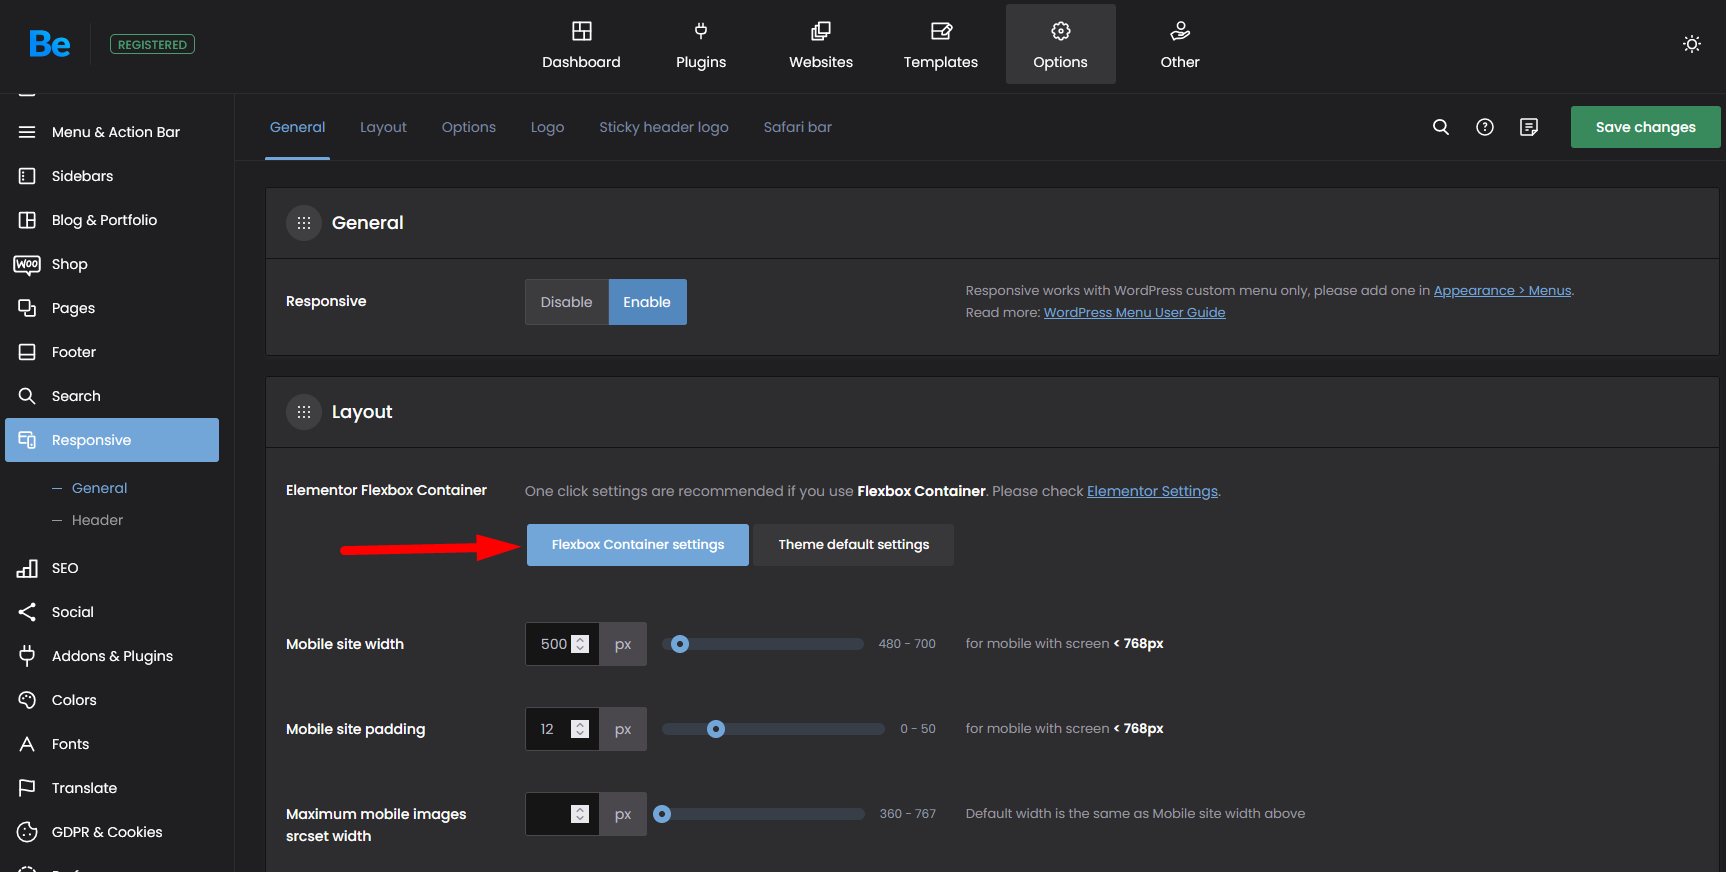1726x872 pixels.
Task: Open Responsive section in sidebar
Action: click(112, 440)
